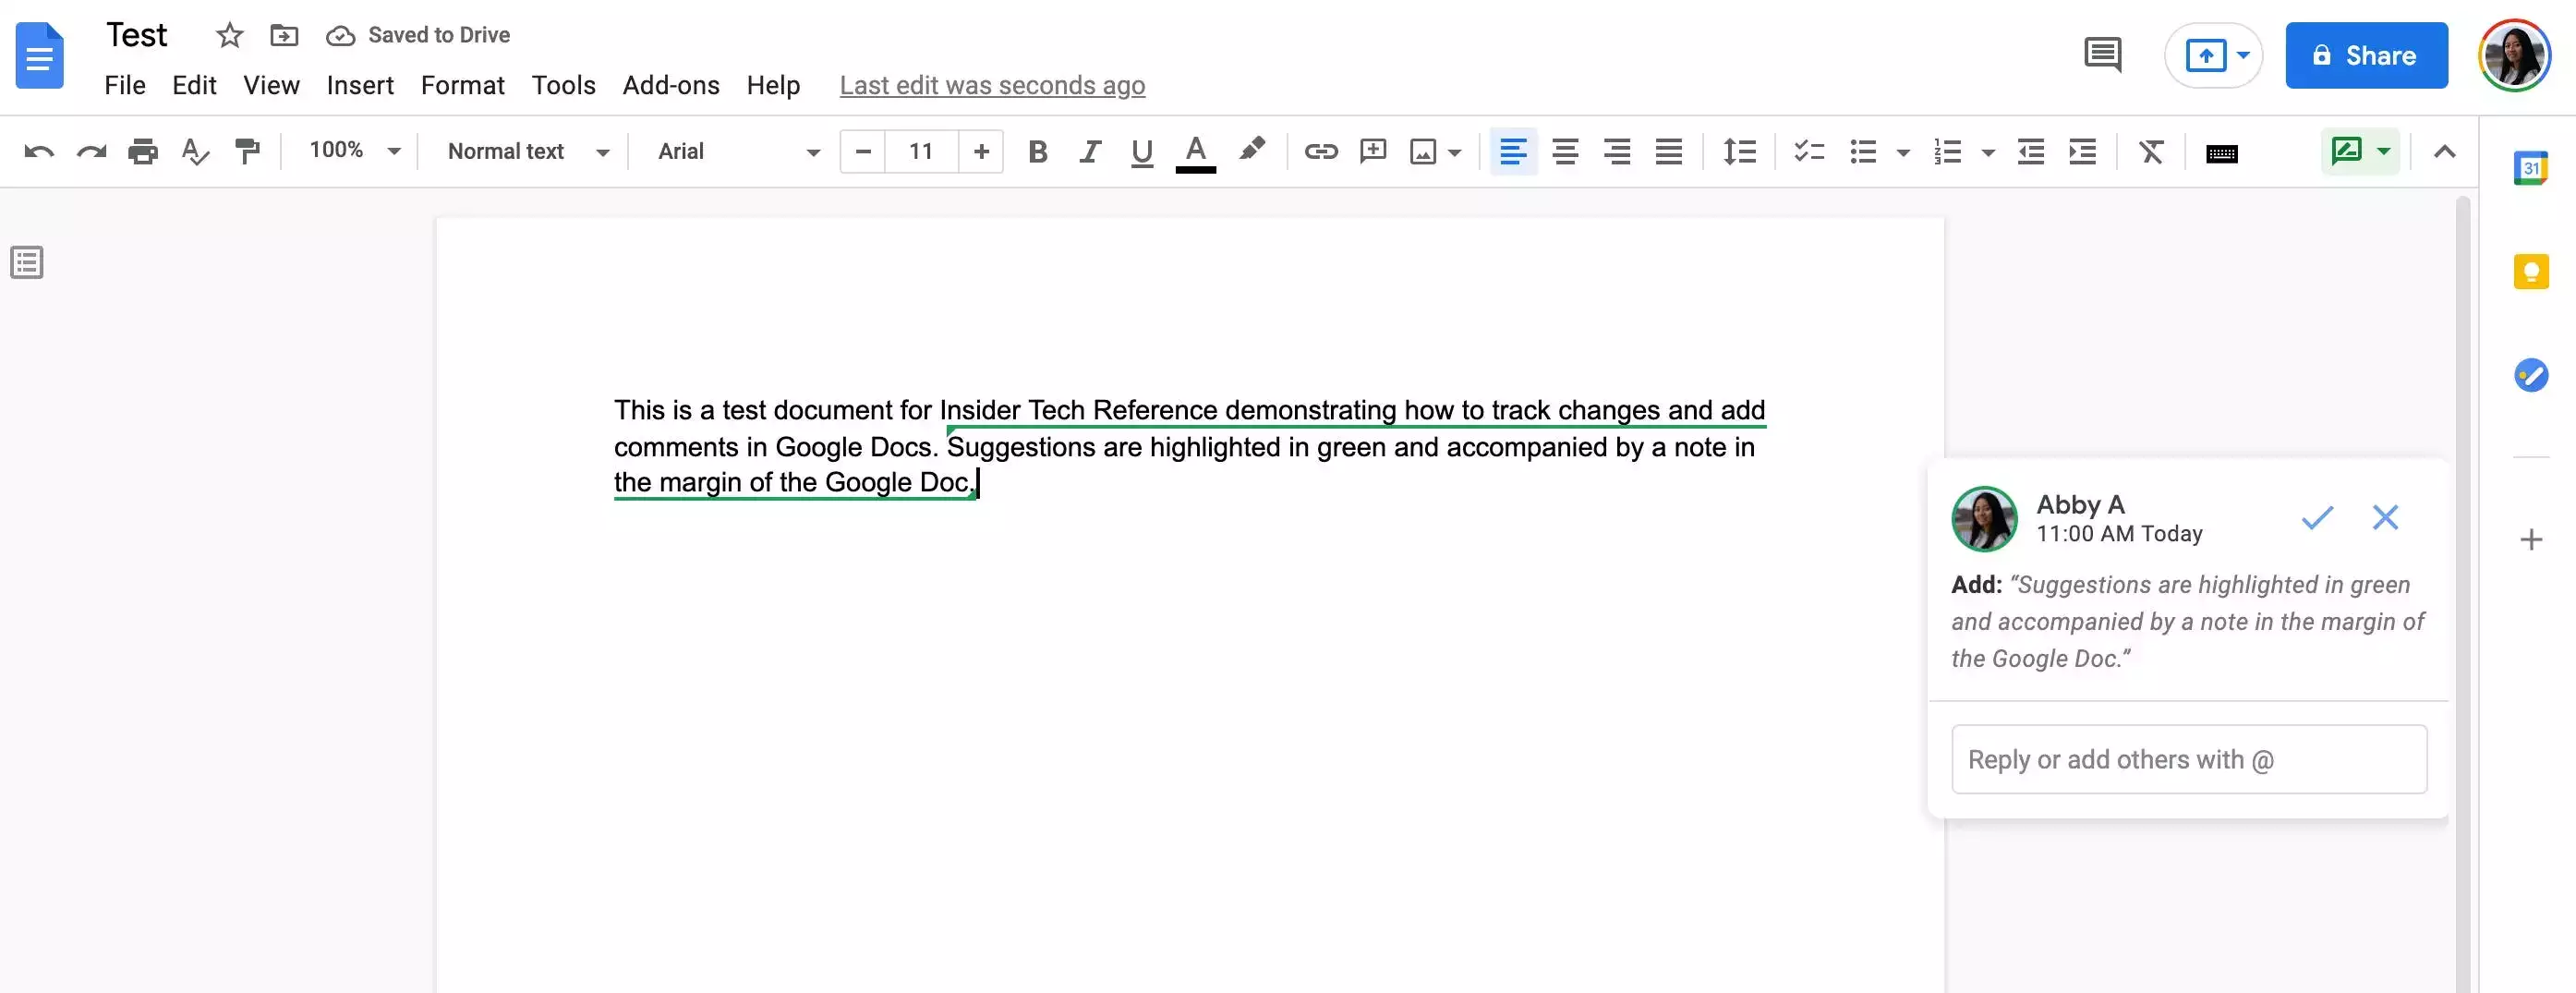2576x993 pixels.
Task: Toggle italic formatting
Action: [x=1089, y=152]
